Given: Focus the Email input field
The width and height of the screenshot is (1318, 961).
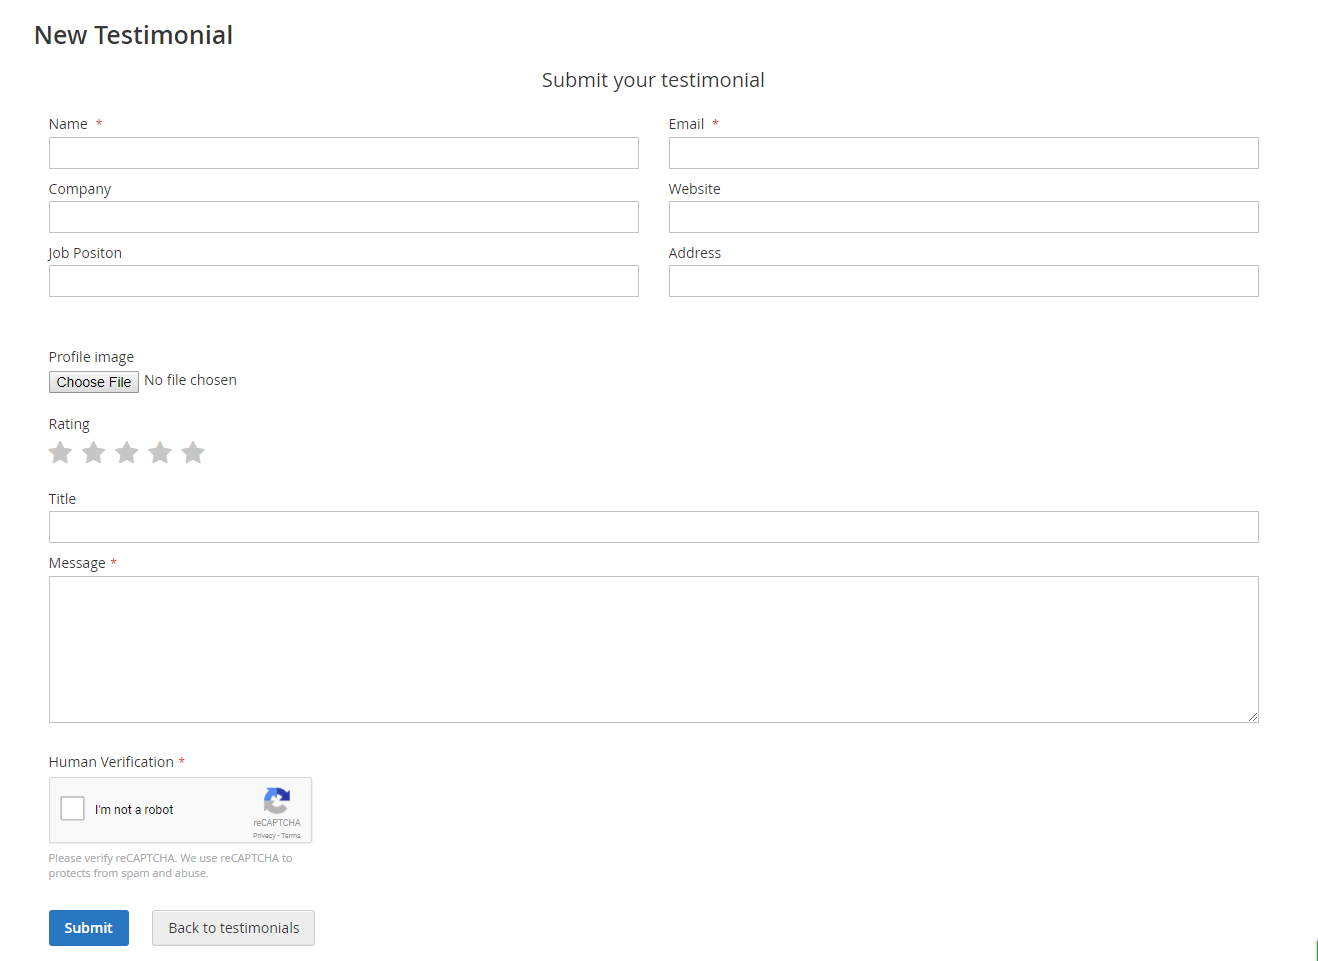Looking at the screenshot, I should click(x=963, y=153).
